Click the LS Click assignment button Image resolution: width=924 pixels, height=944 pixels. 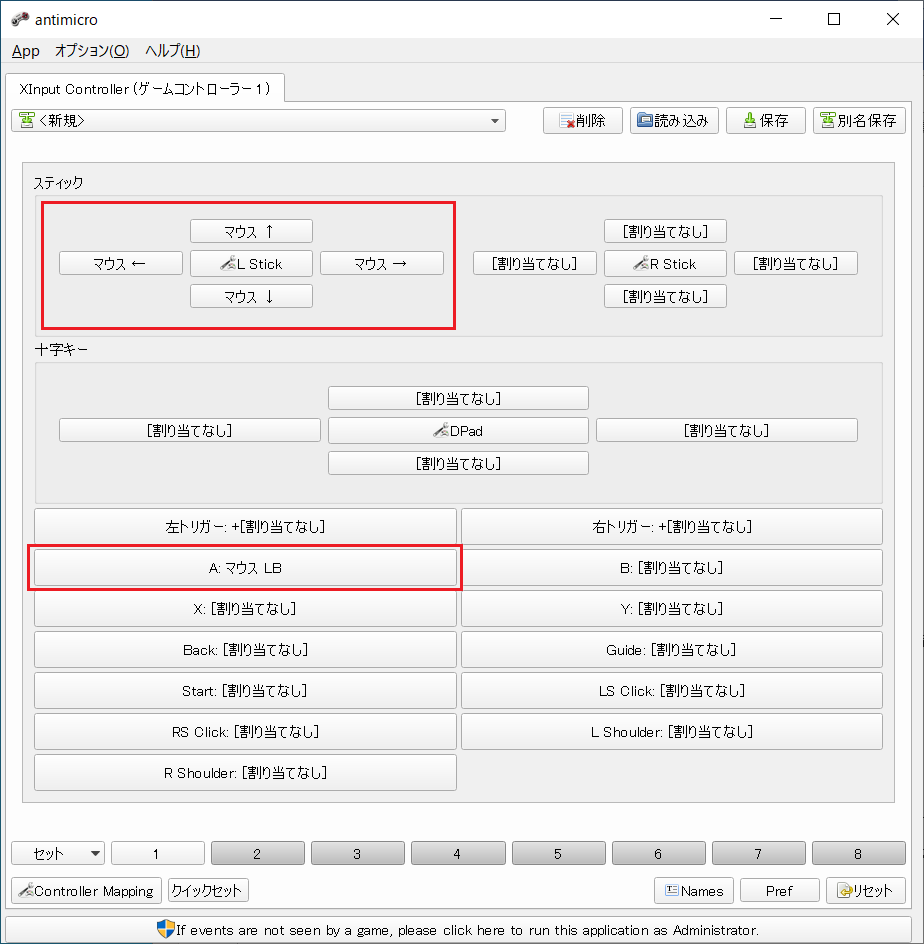[x=672, y=691]
